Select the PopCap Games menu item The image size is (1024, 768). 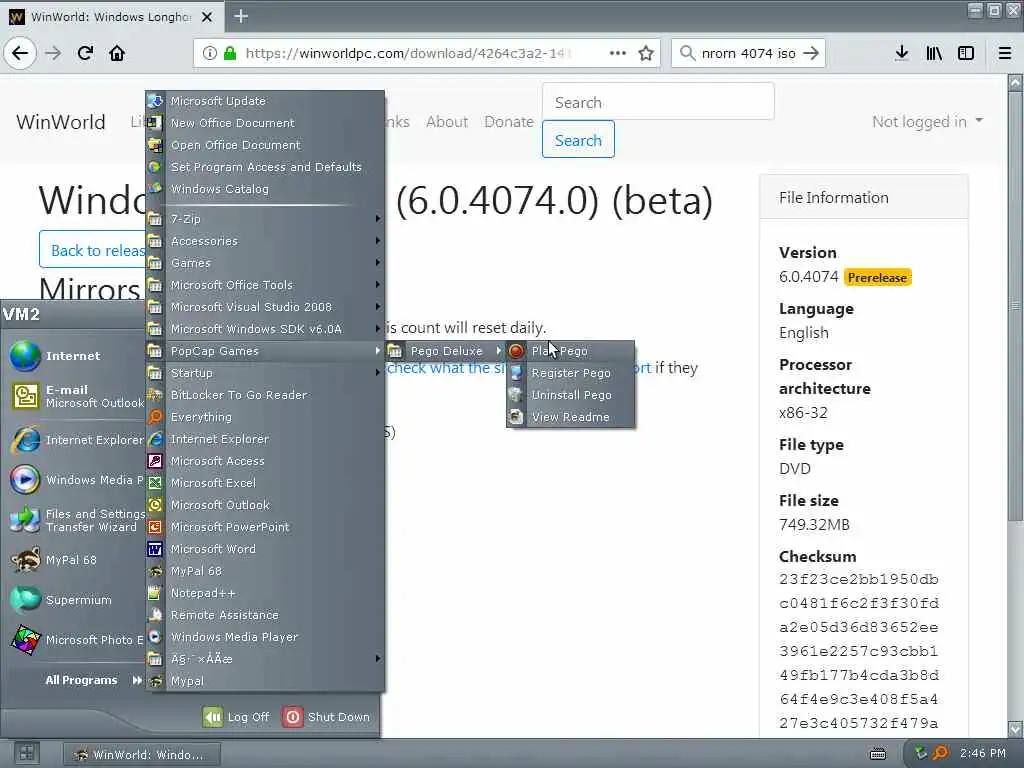pos(264,351)
